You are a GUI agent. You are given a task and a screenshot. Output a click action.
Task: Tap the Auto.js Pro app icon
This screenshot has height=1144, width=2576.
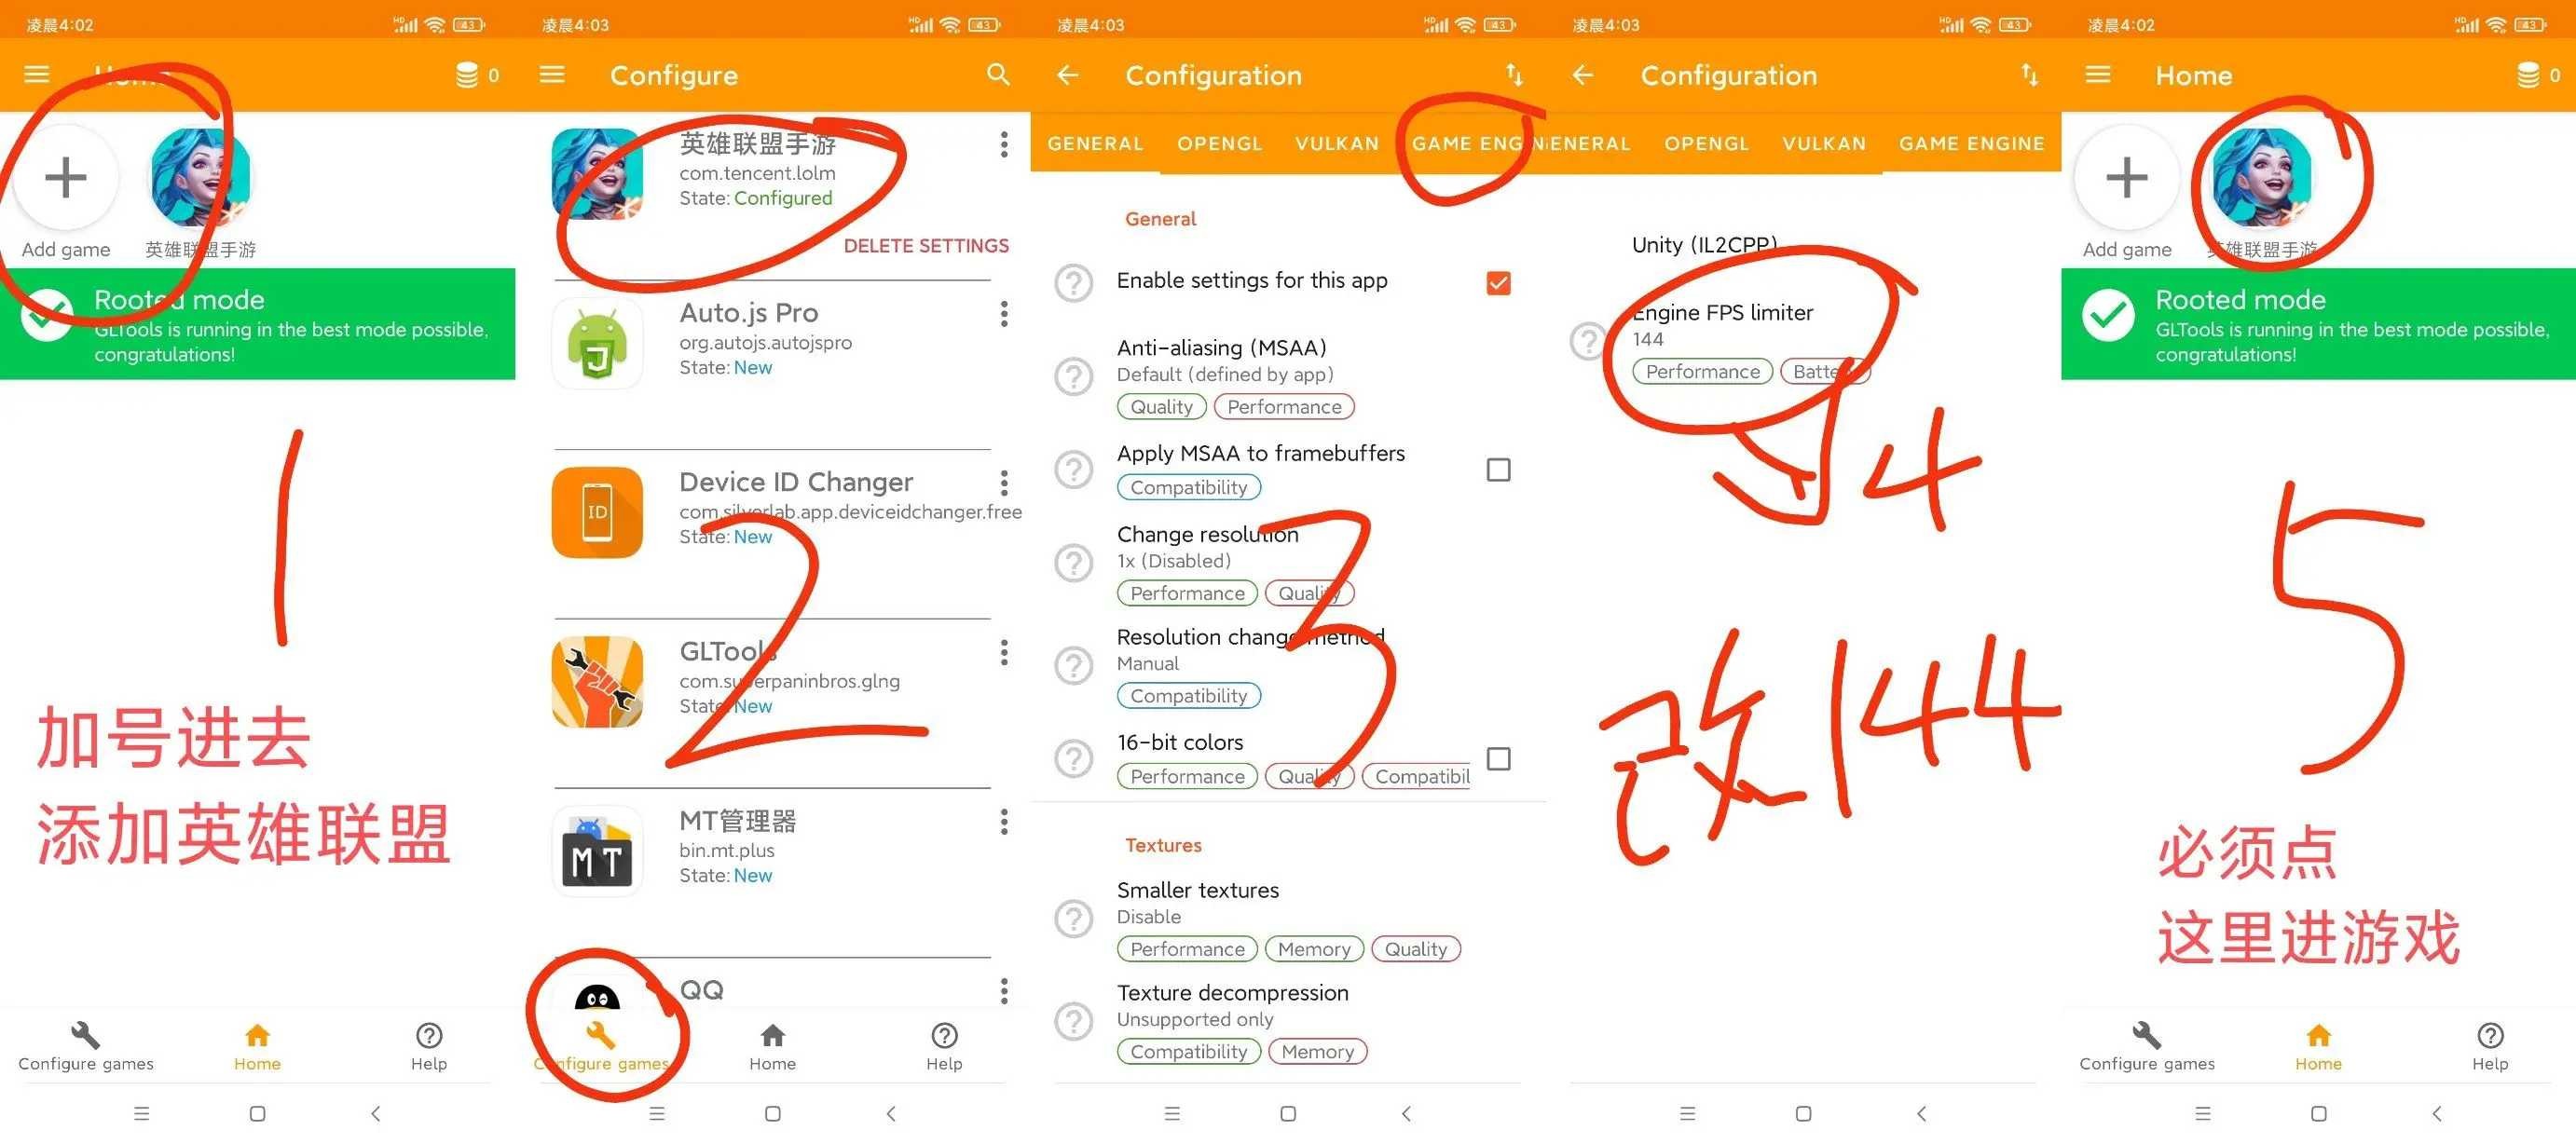coord(597,343)
